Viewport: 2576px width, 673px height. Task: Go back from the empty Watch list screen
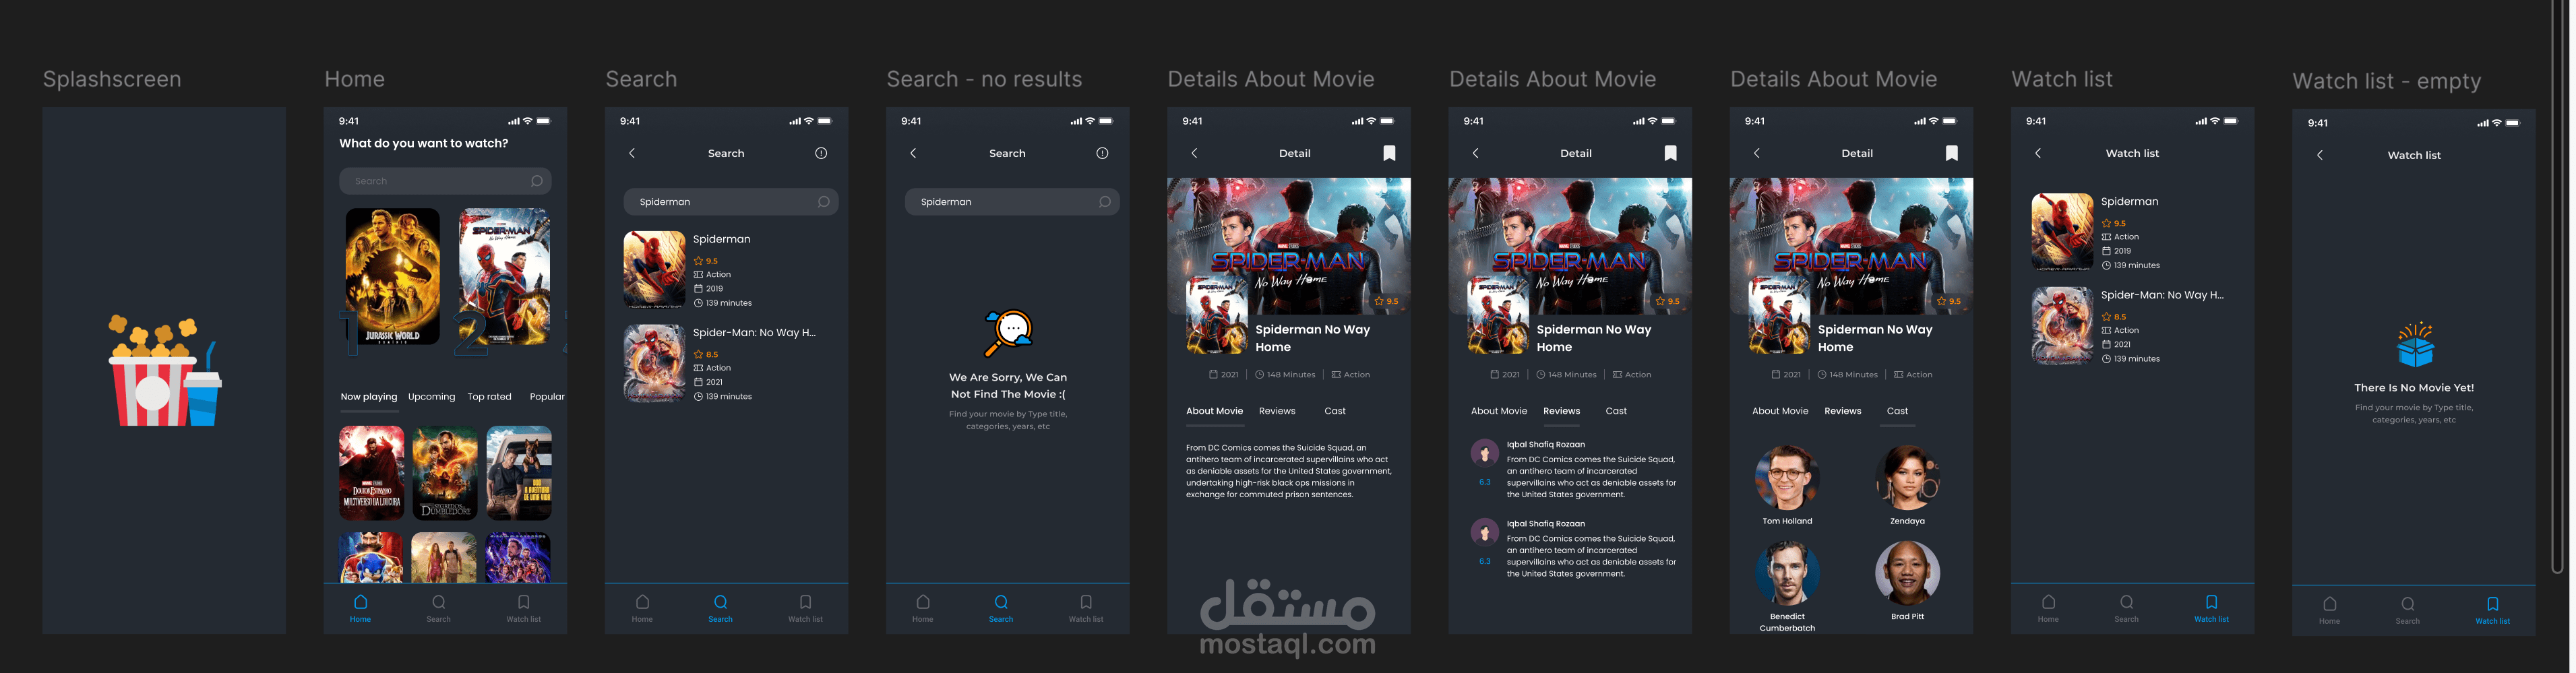(x=2320, y=155)
